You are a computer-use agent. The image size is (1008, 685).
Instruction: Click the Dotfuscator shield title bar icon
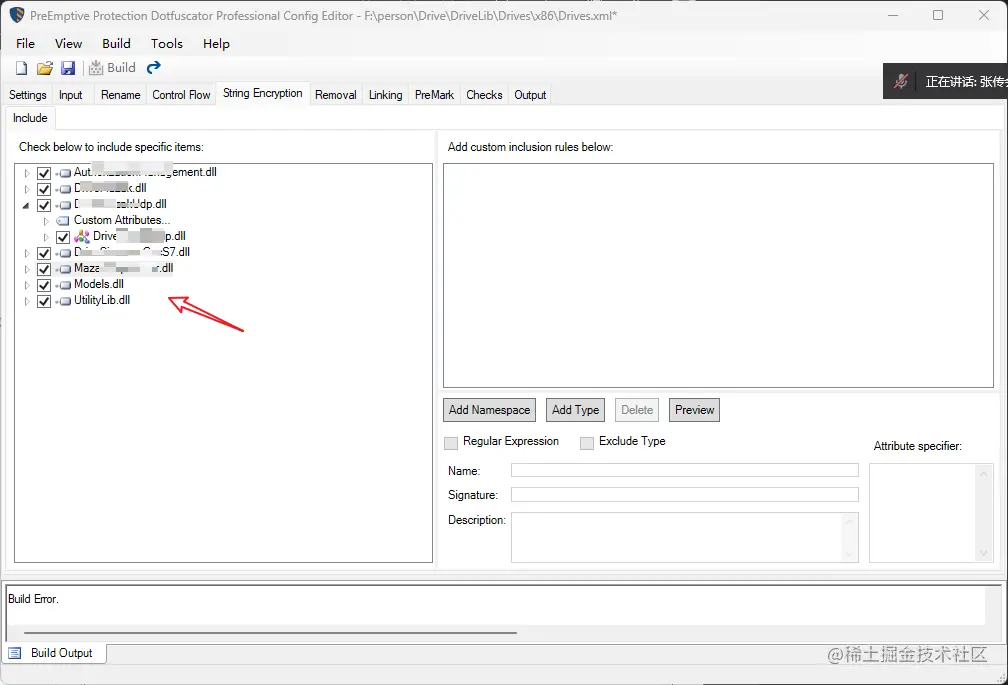17,15
